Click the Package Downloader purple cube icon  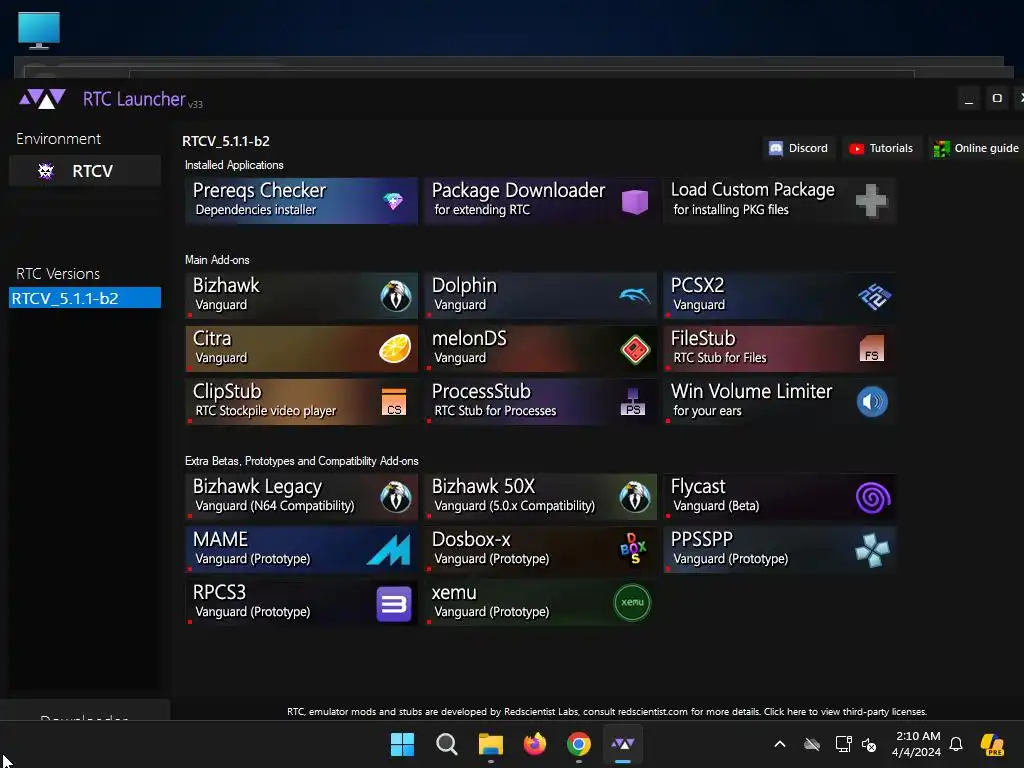point(635,201)
